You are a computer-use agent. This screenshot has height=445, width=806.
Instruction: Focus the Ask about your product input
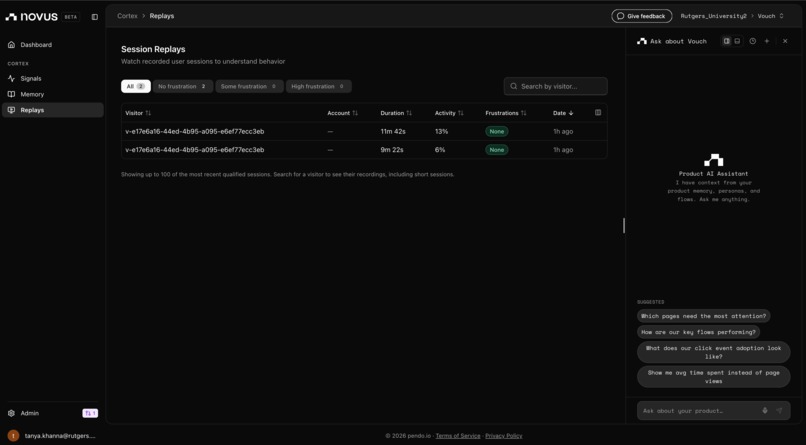pos(713,411)
